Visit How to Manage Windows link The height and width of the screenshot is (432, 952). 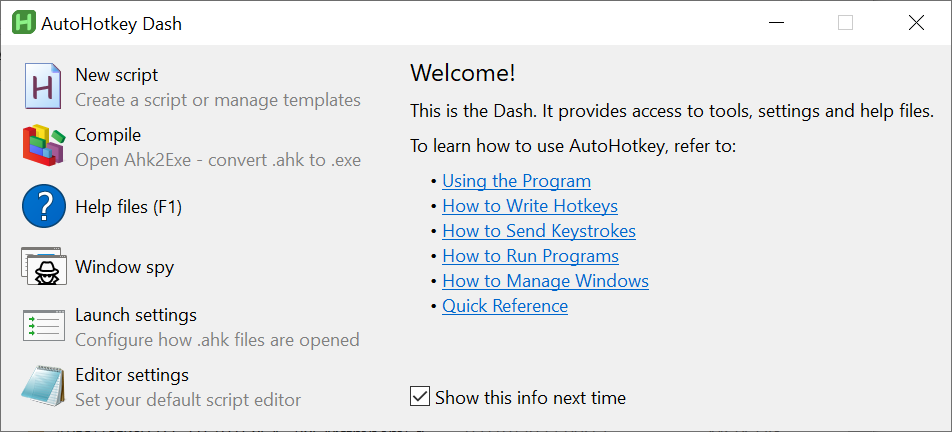pyautogui.click(x=545, y=281)
